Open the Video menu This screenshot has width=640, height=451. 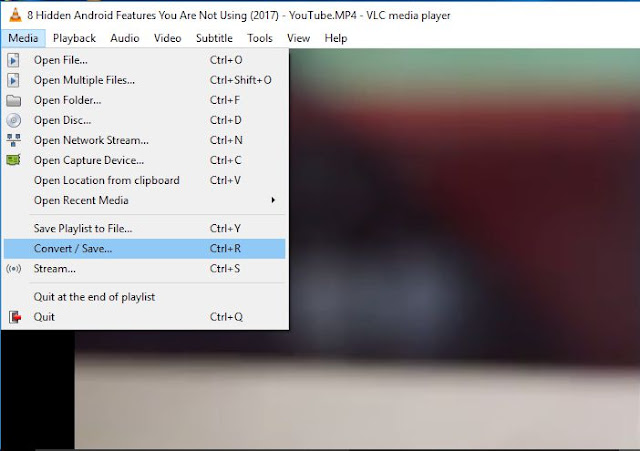pyautogui.click(x=167, y=38)
